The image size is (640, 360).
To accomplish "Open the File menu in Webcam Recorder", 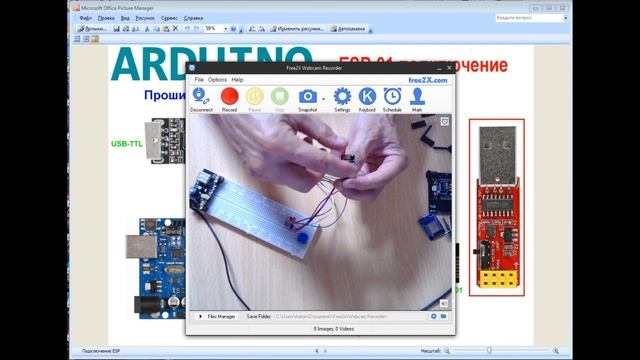I will coord(199,80).
